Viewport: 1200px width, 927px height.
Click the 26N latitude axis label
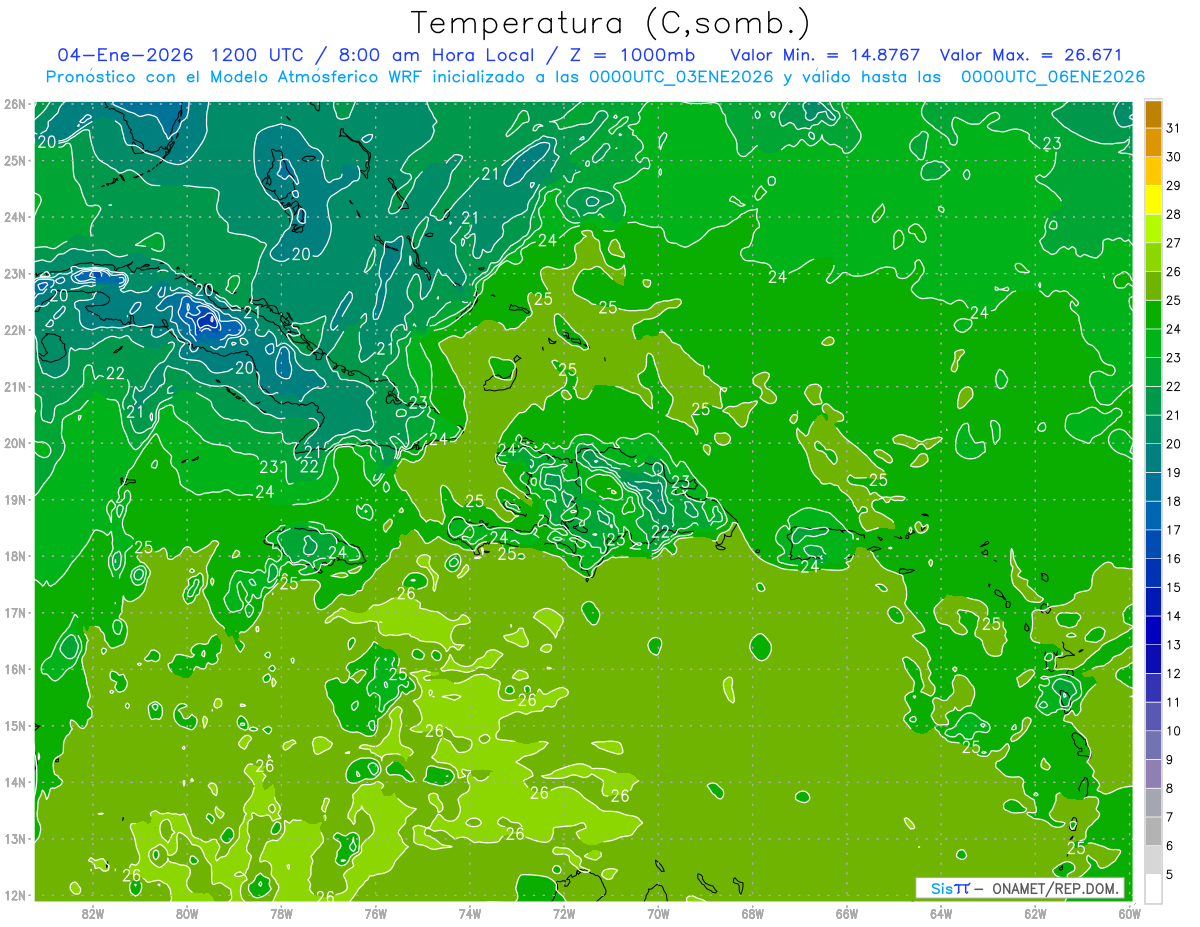pos(14,104)
